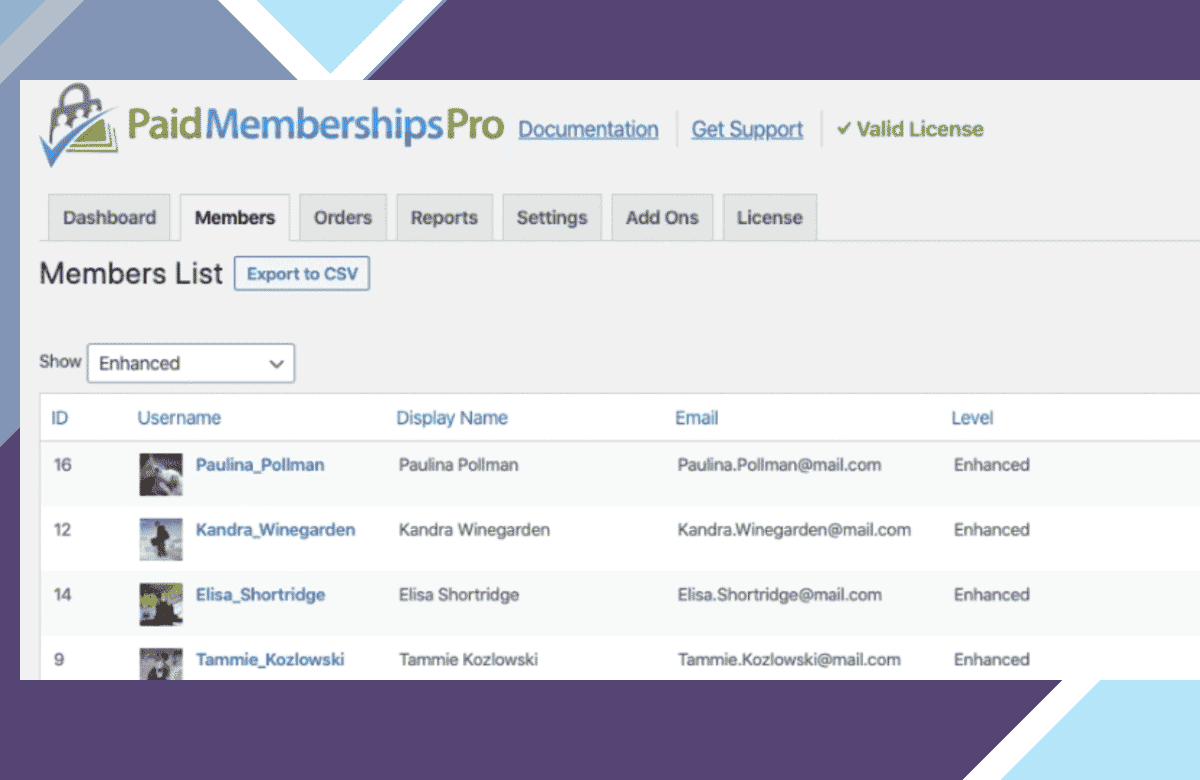The width and height of the screenshot is (1200, 780).
Task: Open the Documentation link
Action: coord(588,129)
